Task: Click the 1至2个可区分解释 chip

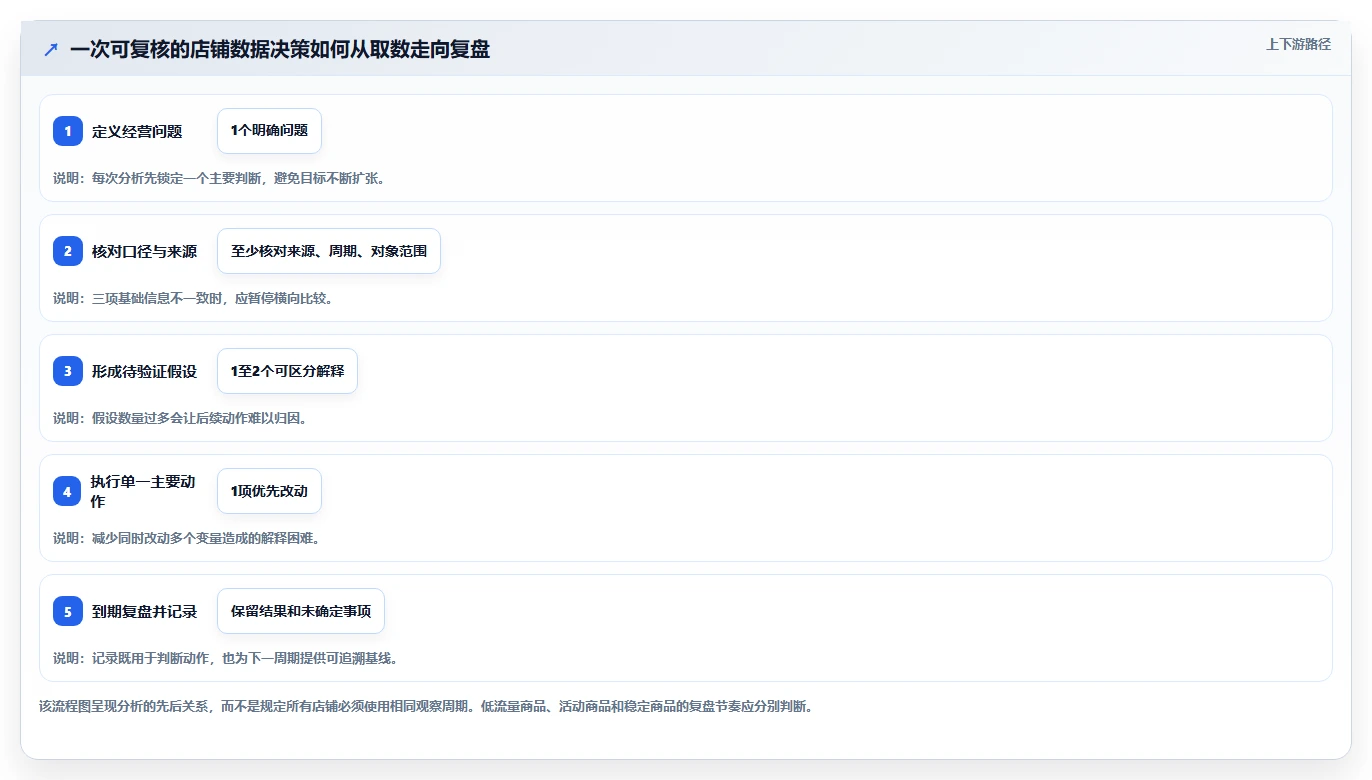Action: [x=287, y=371]
